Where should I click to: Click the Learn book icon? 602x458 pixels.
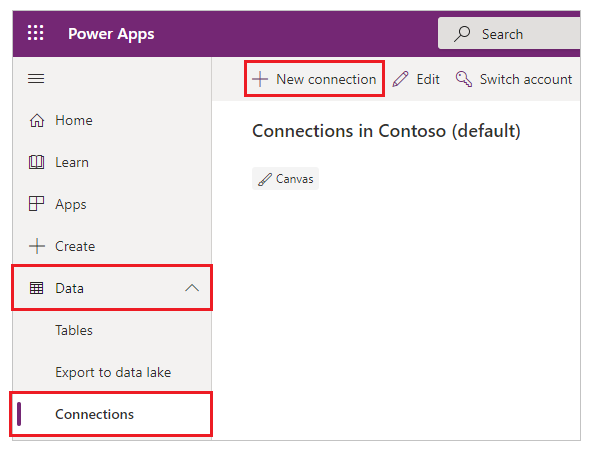coord(36,162)
